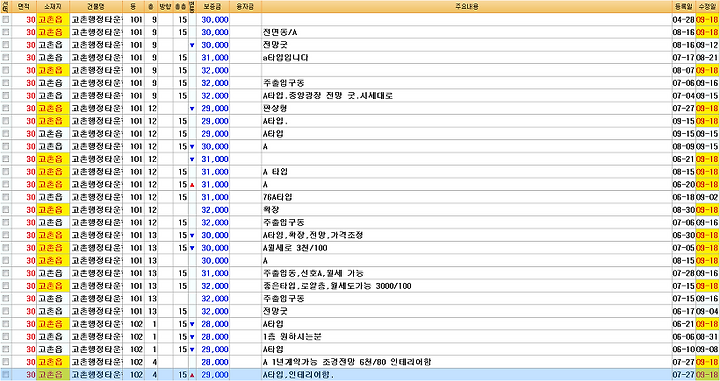
Task: Click the 06-18 registration date
Action: pyautogui.click(x=683, y=197)
